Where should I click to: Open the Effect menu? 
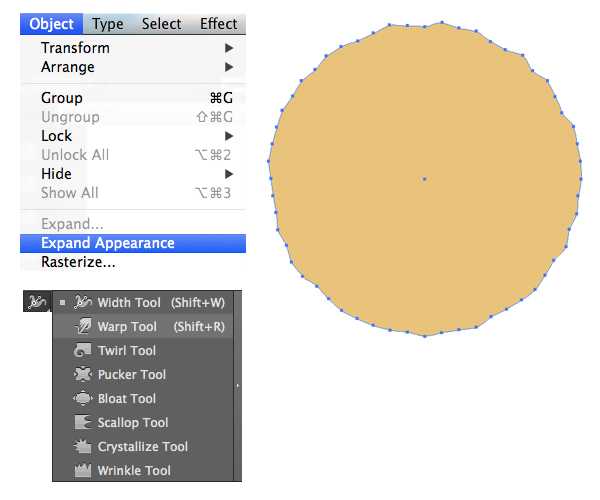coord(218,24)
